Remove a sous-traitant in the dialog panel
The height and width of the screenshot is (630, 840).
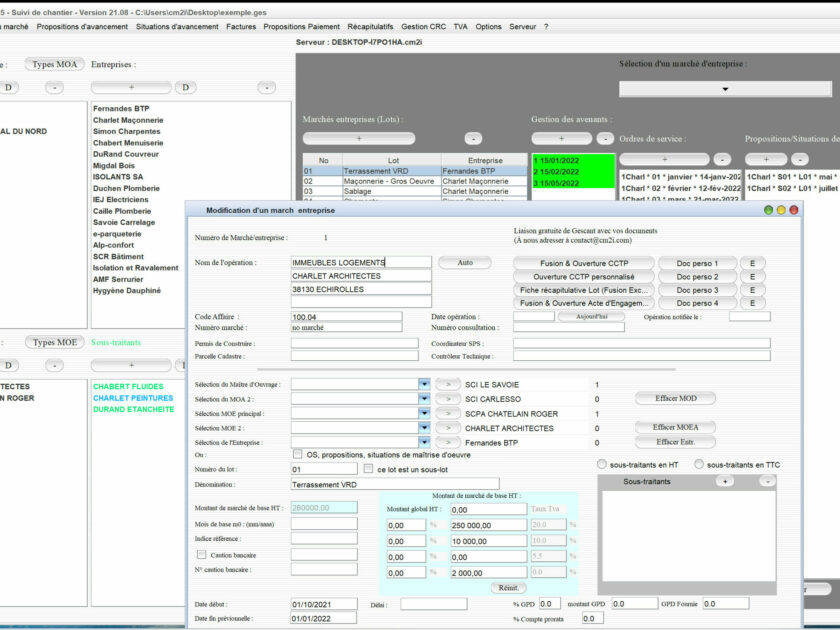pyautogui.click(x=767, y=481)
